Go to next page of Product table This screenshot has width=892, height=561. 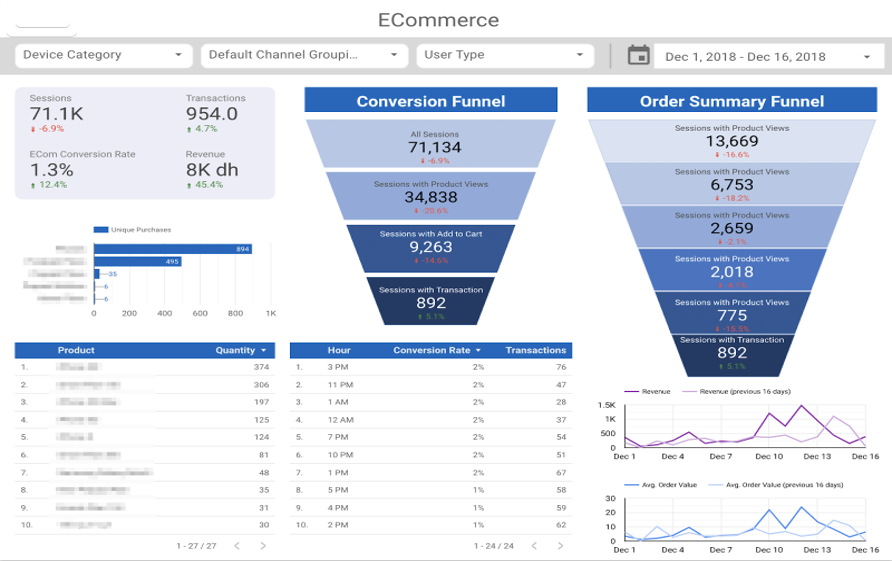tap(263, 546)
